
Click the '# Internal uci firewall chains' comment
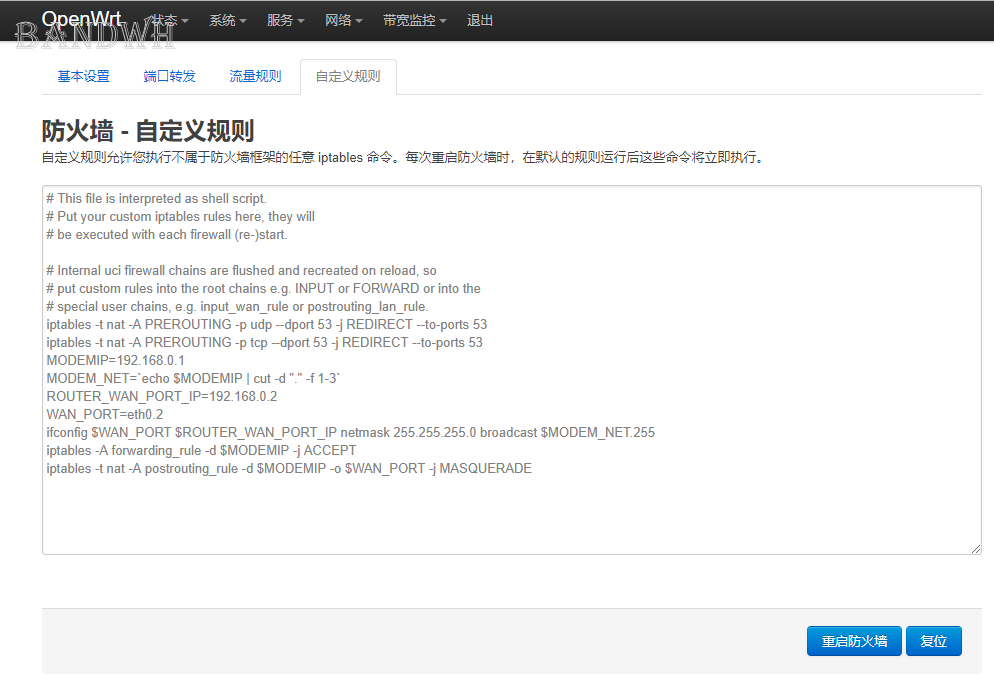(242, 270)
